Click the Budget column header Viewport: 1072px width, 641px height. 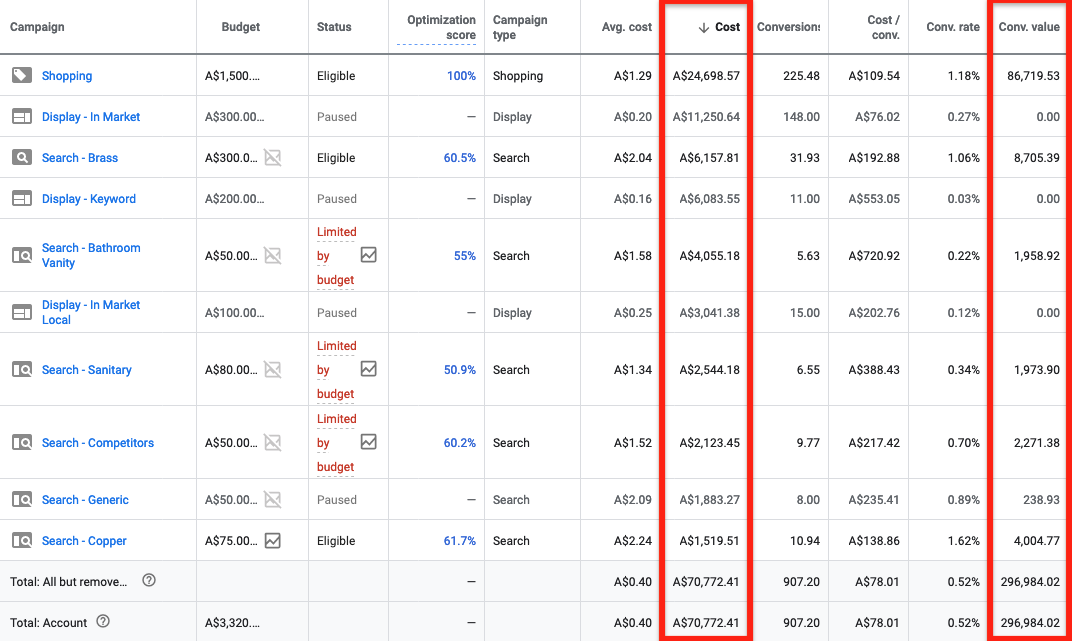[240, 27]
